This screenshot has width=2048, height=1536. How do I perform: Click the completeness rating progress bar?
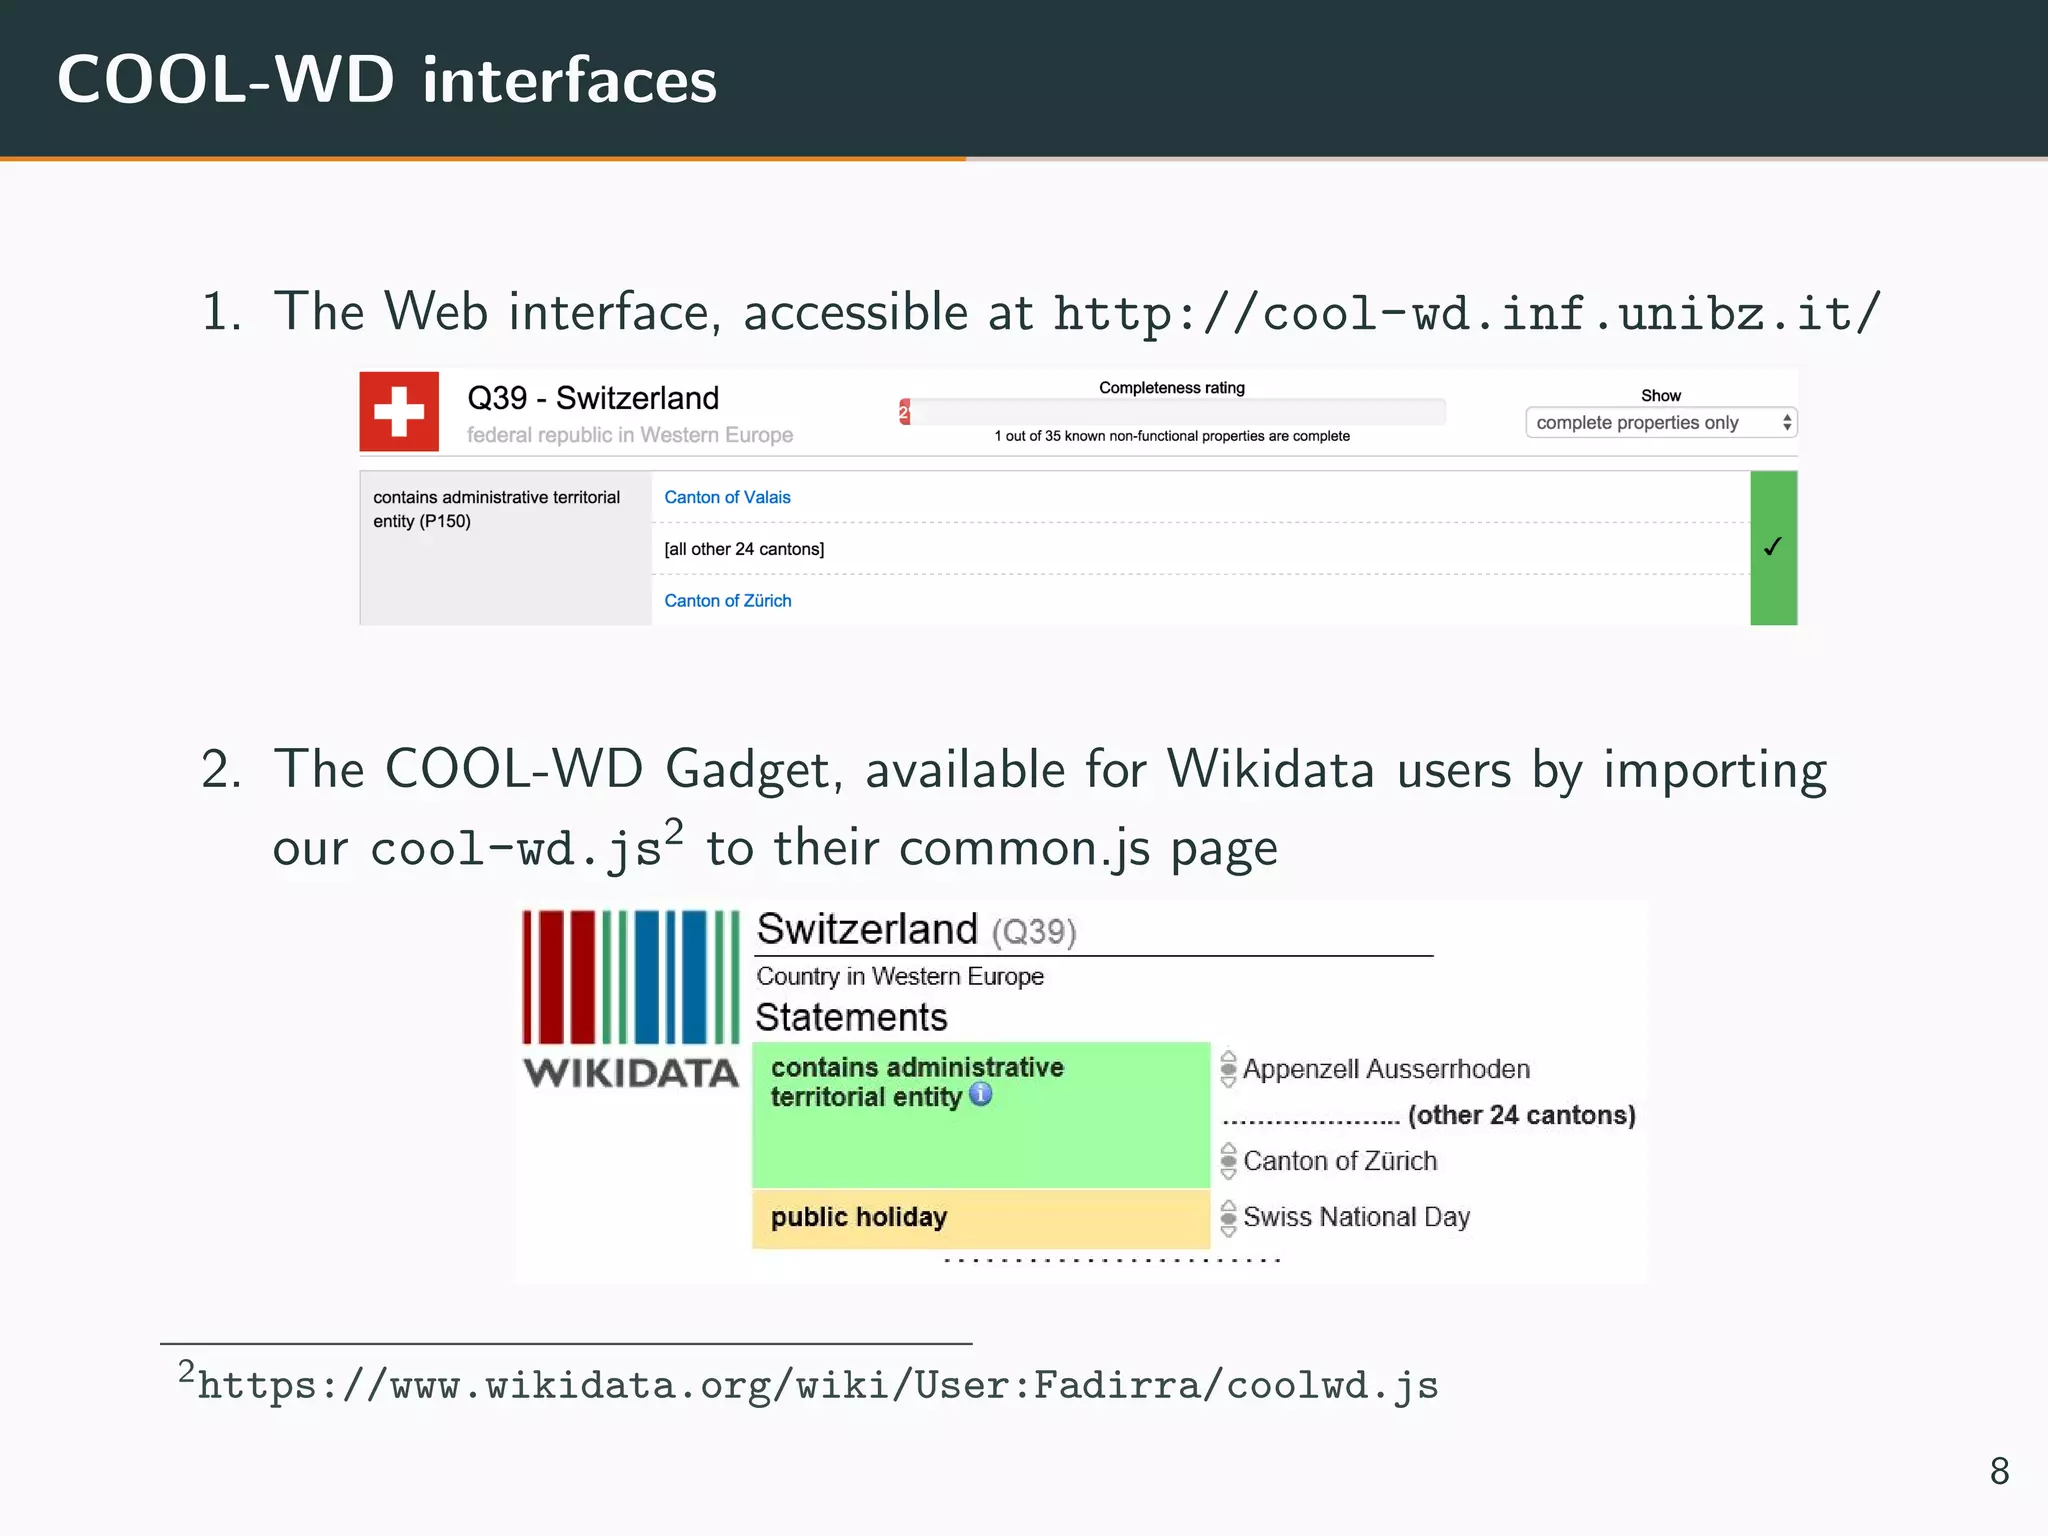[1172, 412]
